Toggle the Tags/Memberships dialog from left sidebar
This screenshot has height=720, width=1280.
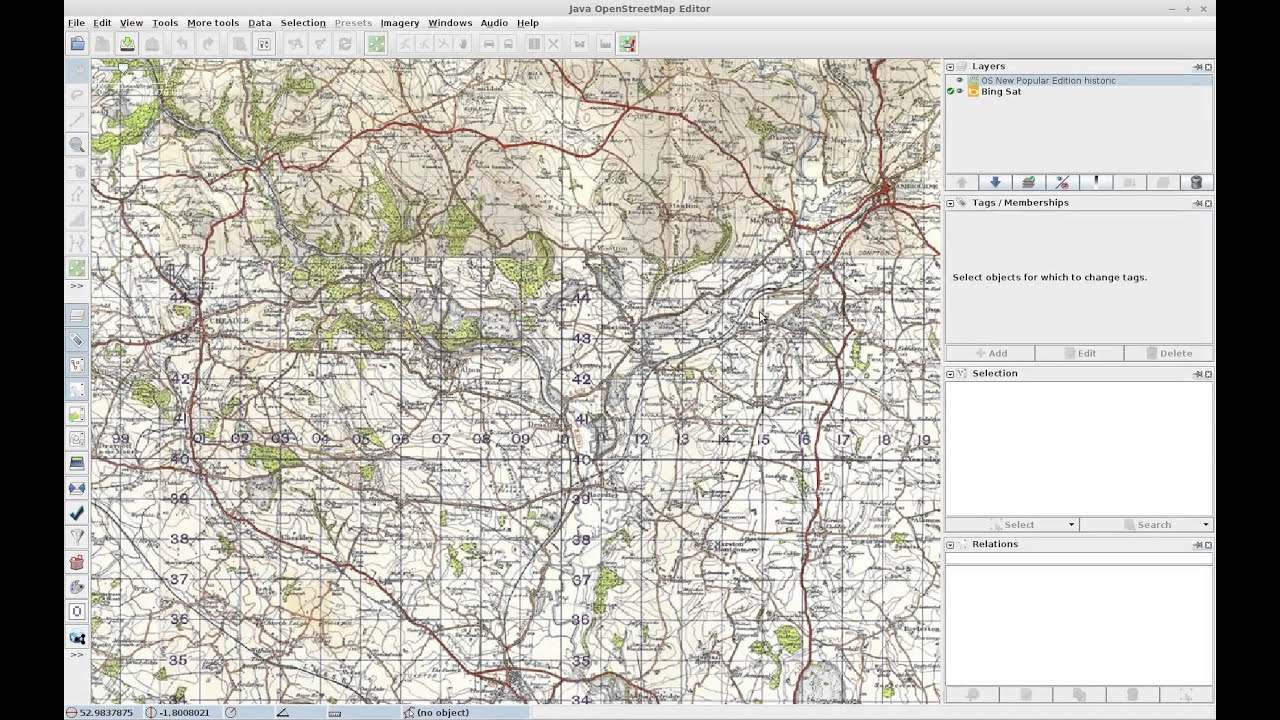coord(77,340)
